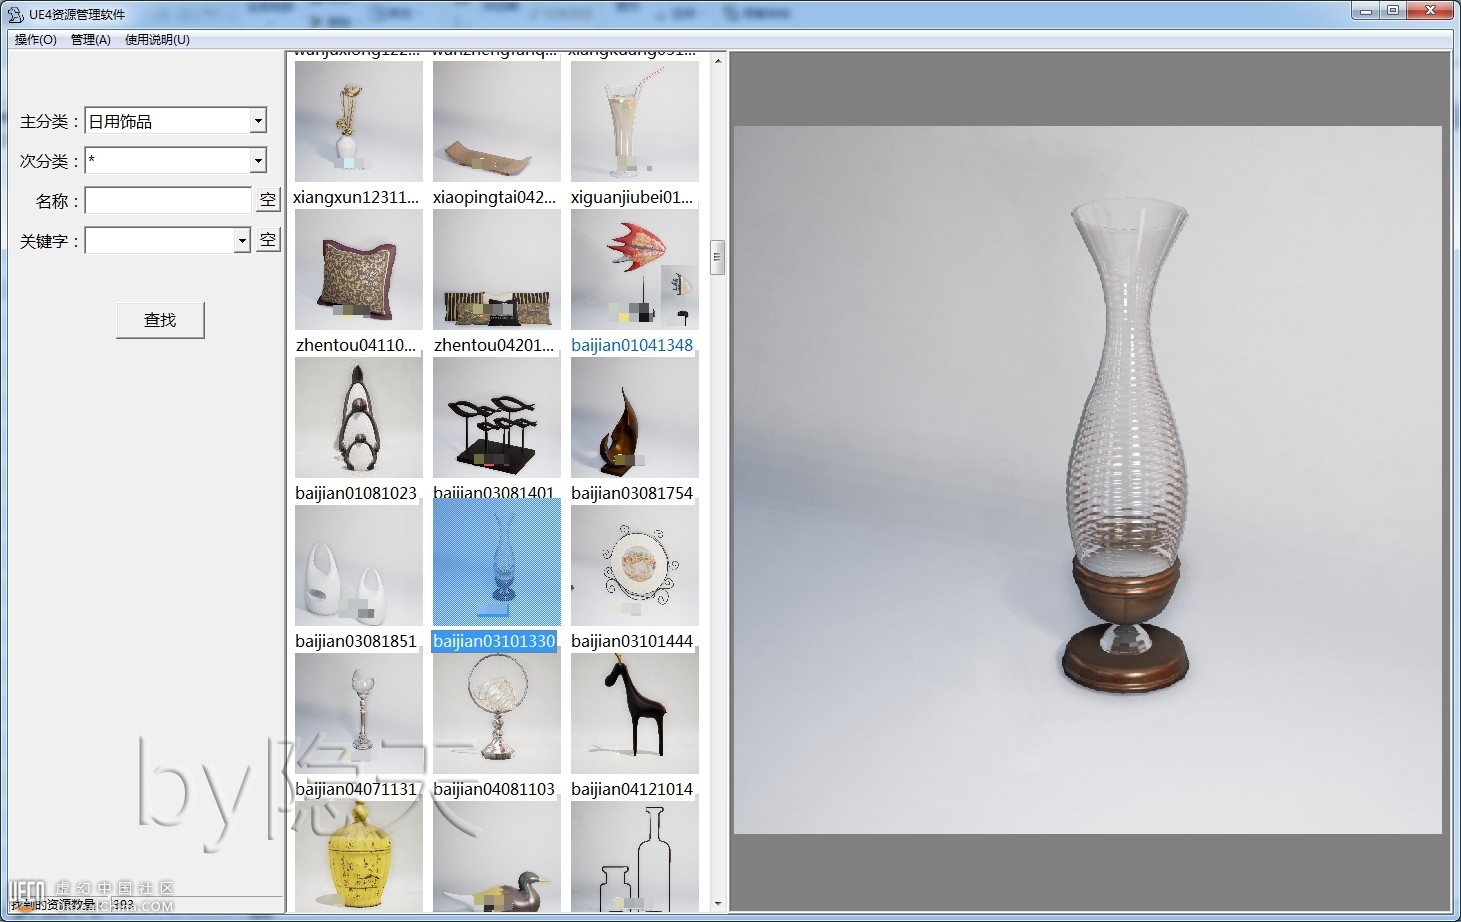Select the baijian01041348 fish ornament thumbnail
Viewport: 1461px width, 922px height.
(635, 269)
